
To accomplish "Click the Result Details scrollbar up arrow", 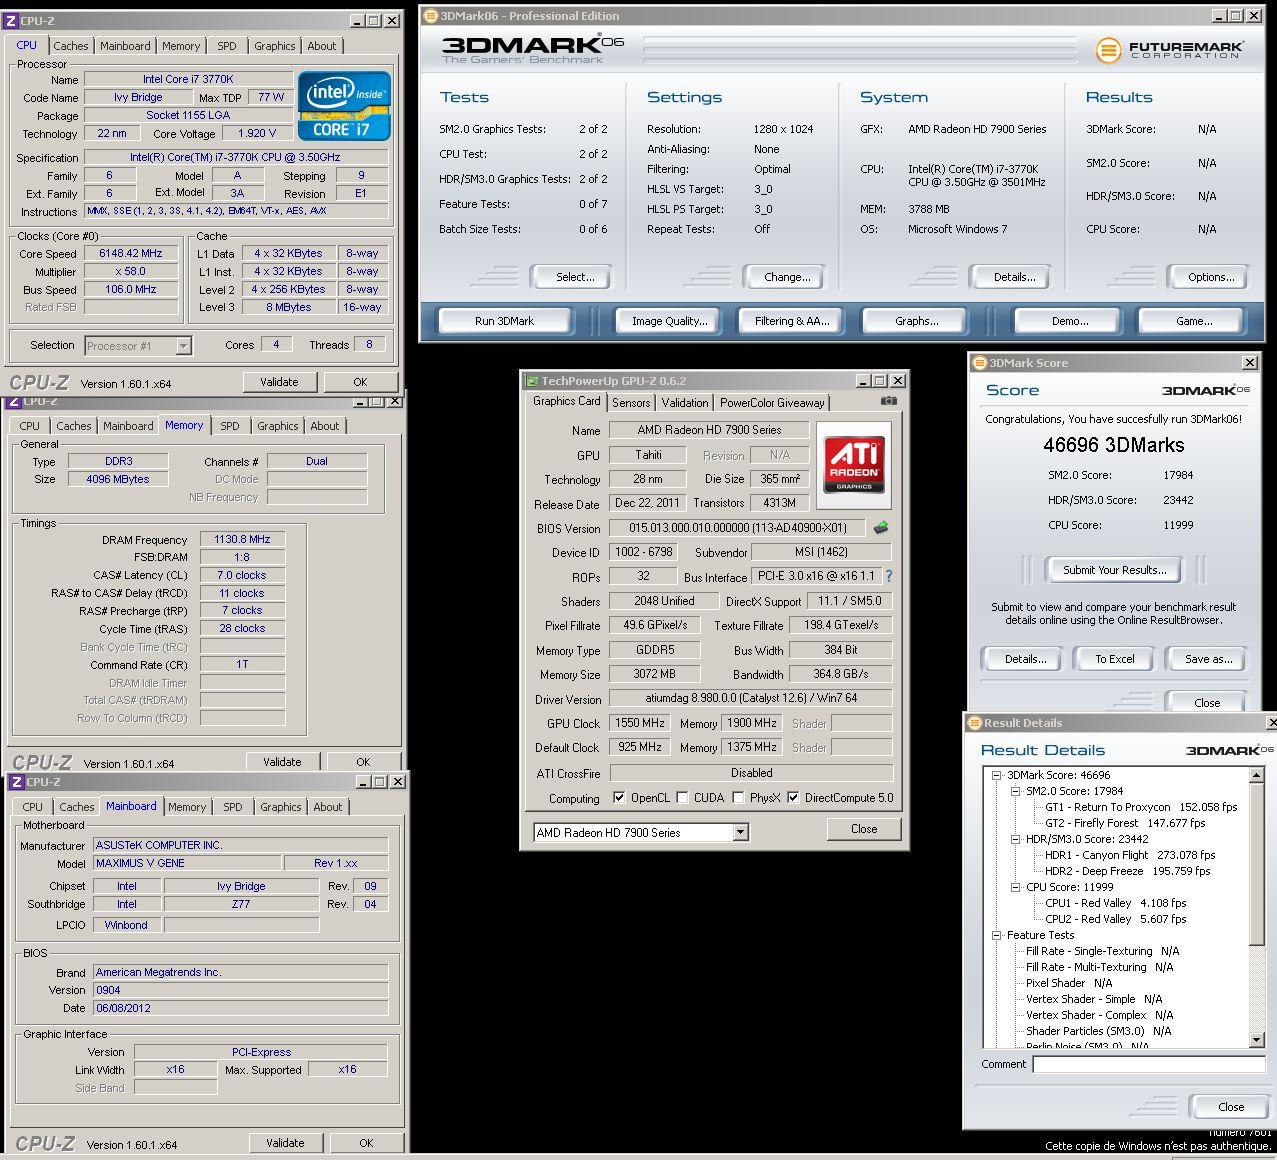I will point(1257,775).
